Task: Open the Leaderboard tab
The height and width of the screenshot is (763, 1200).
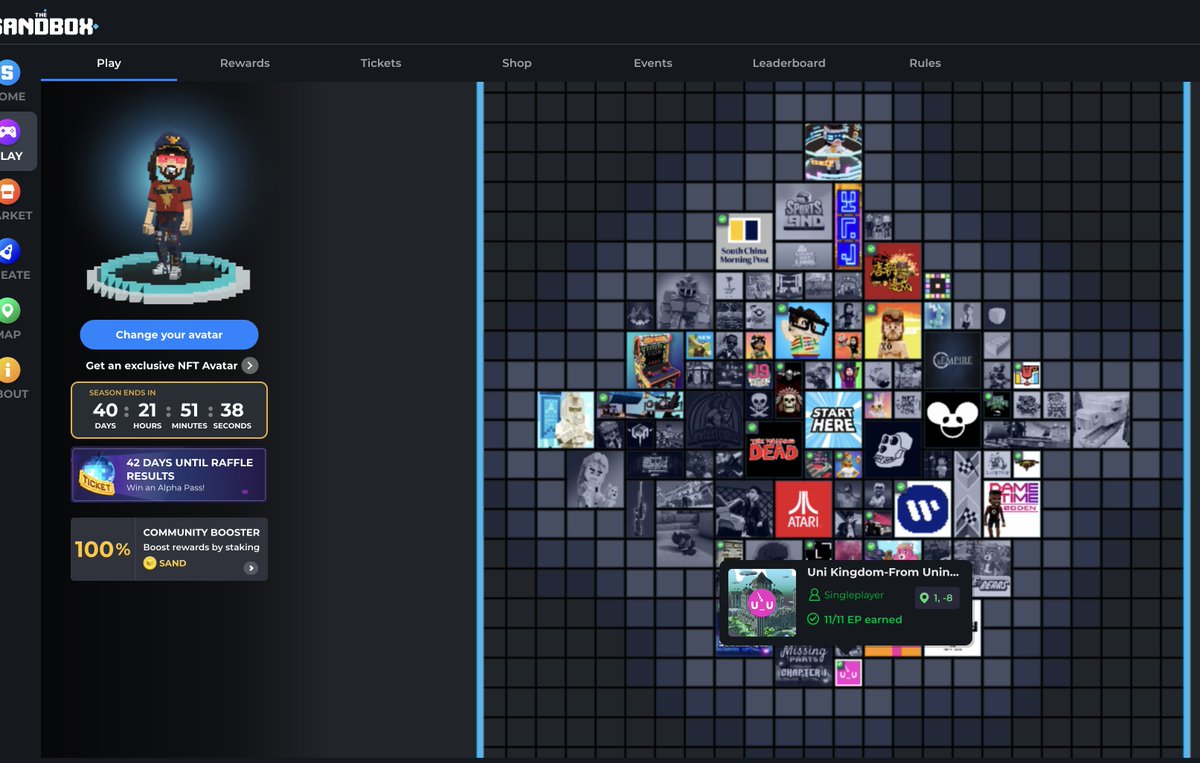Action: pyautogui.click(x=789, y=63)
